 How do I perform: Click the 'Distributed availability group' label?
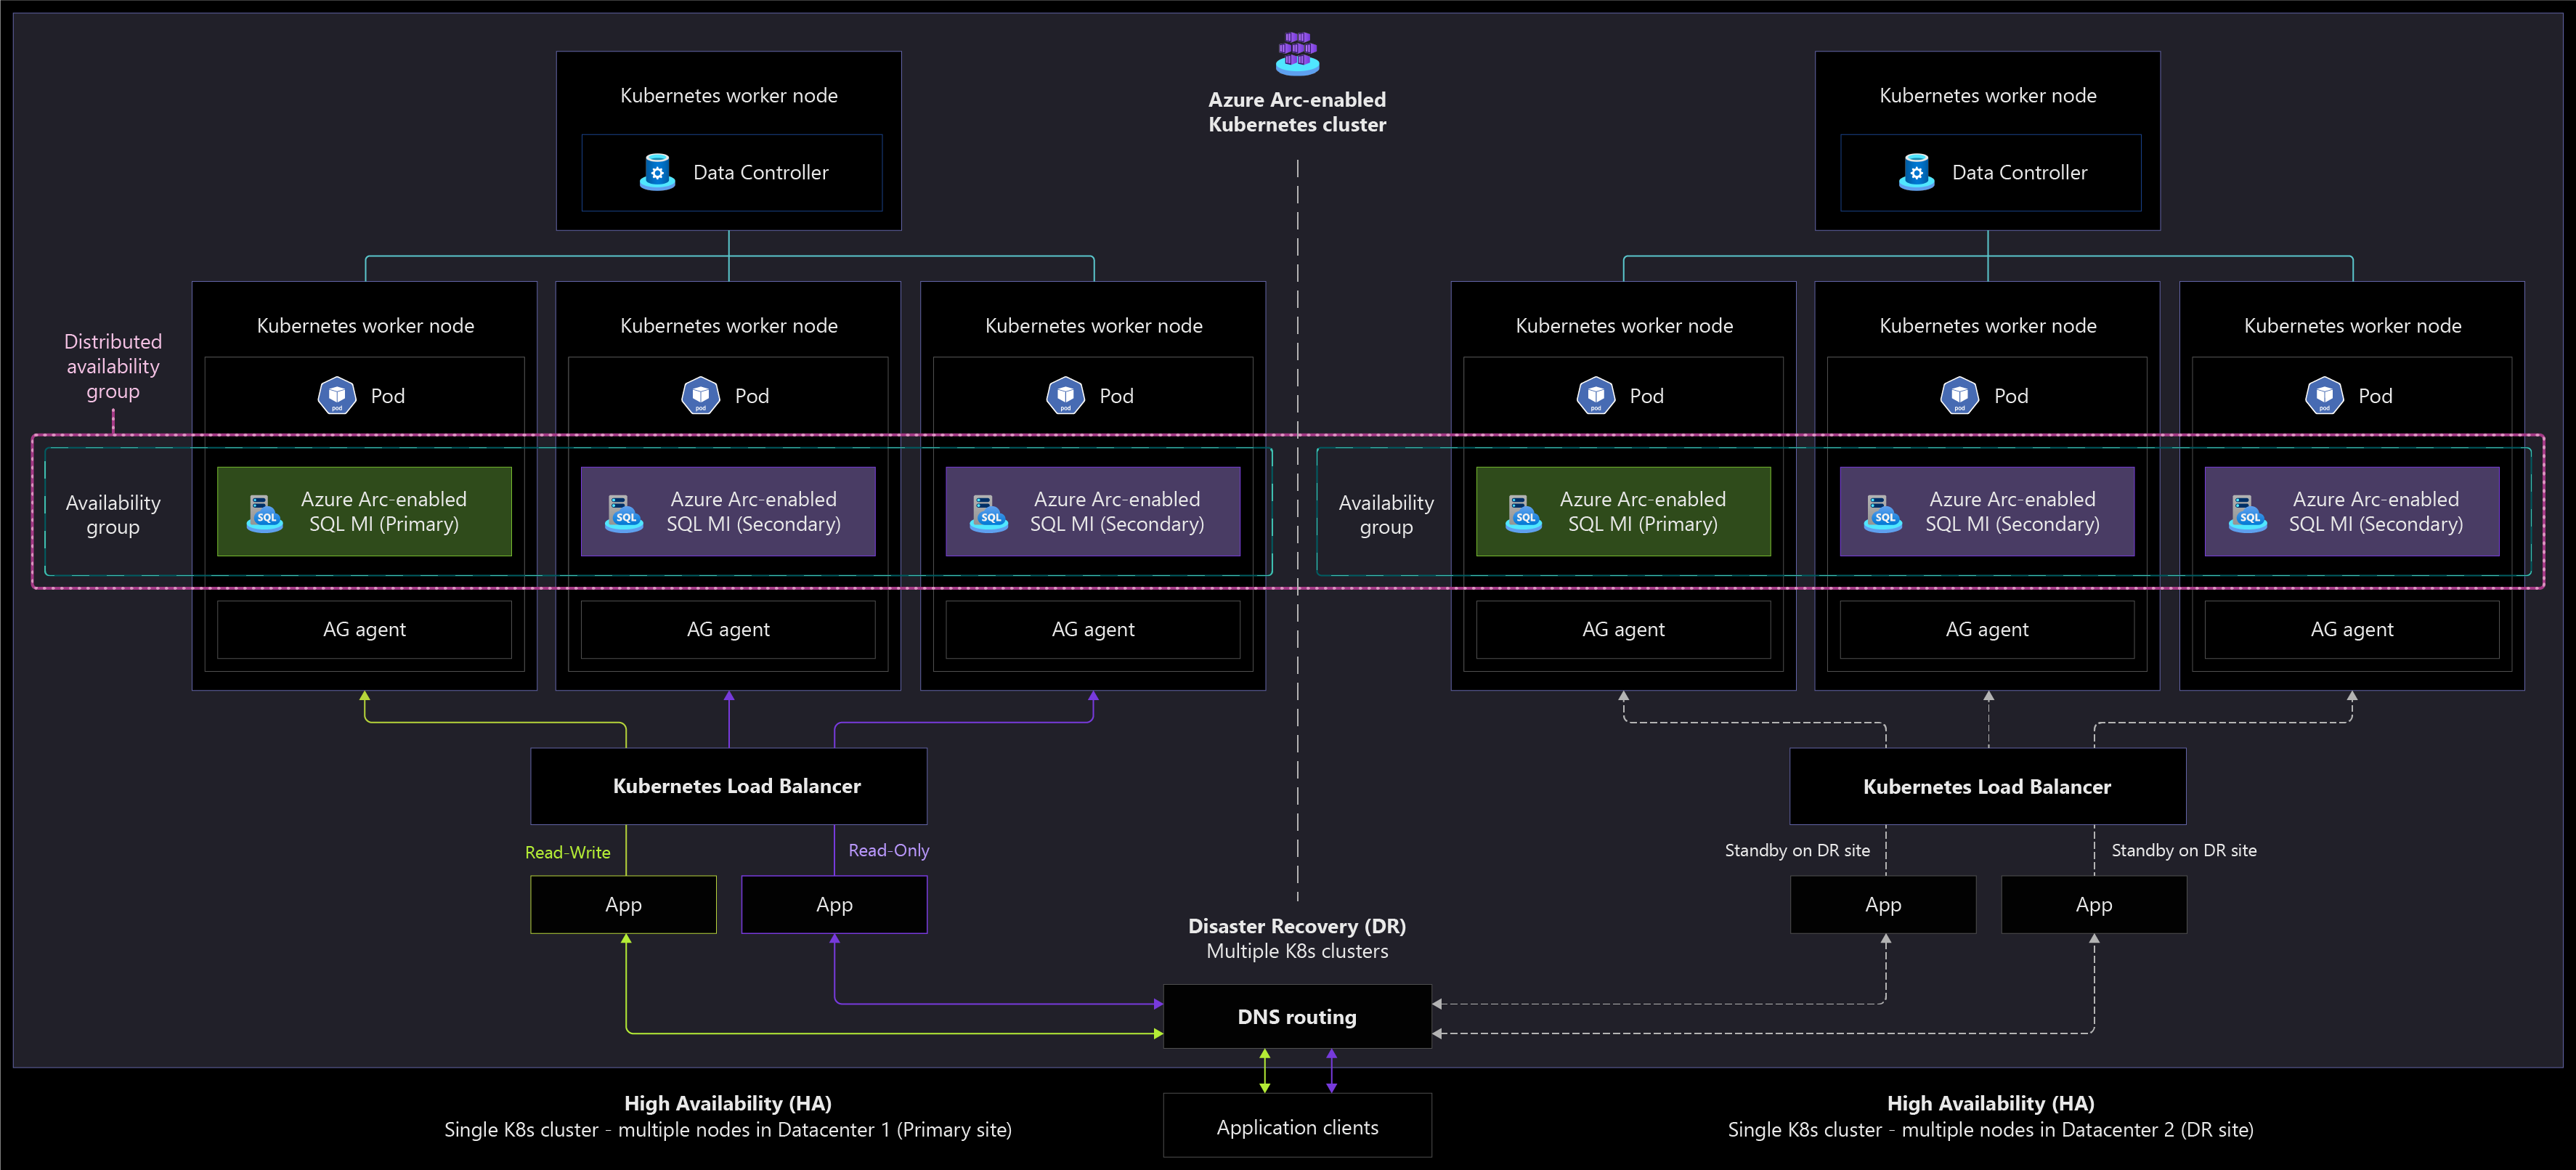pyautogui.click(x=113, y=366)
